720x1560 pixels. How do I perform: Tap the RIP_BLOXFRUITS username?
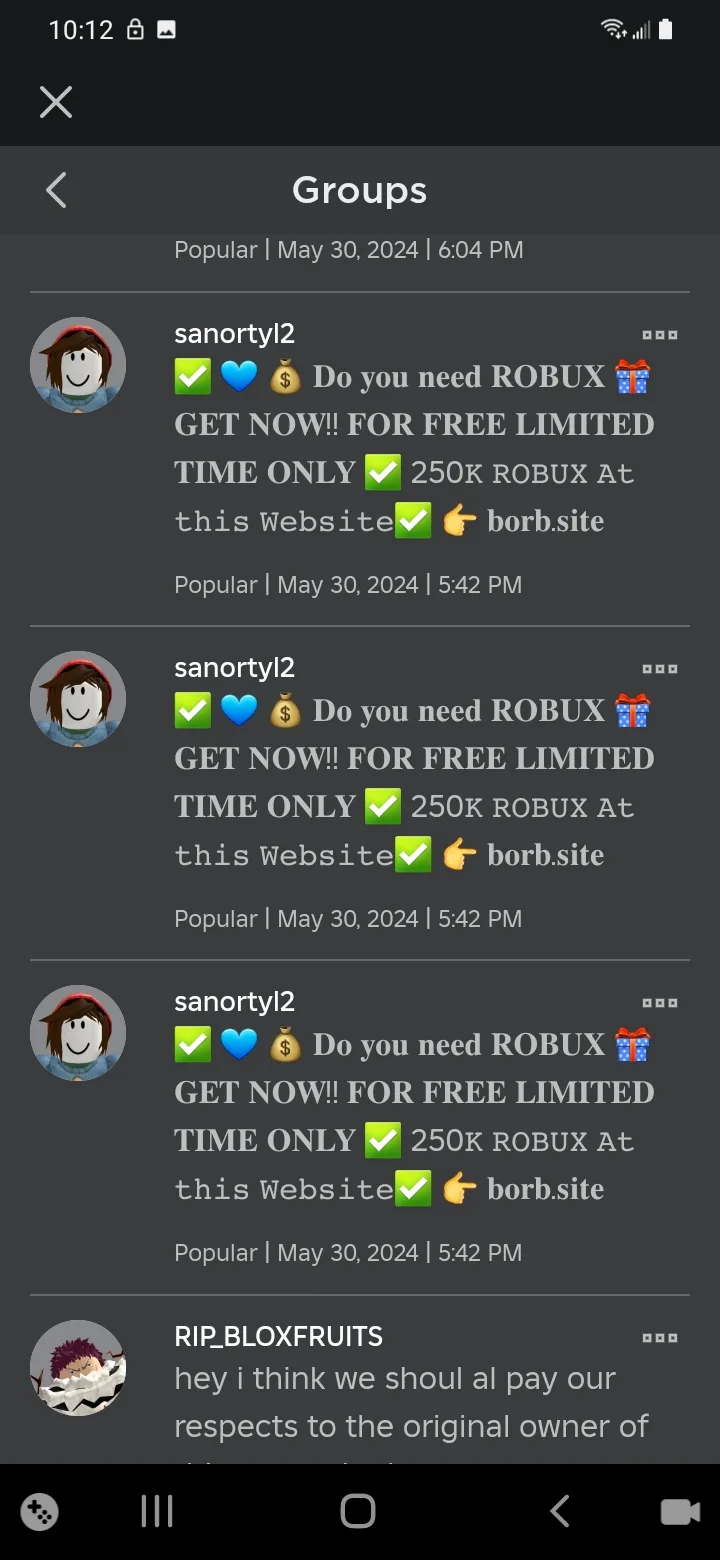(279, 1337)
